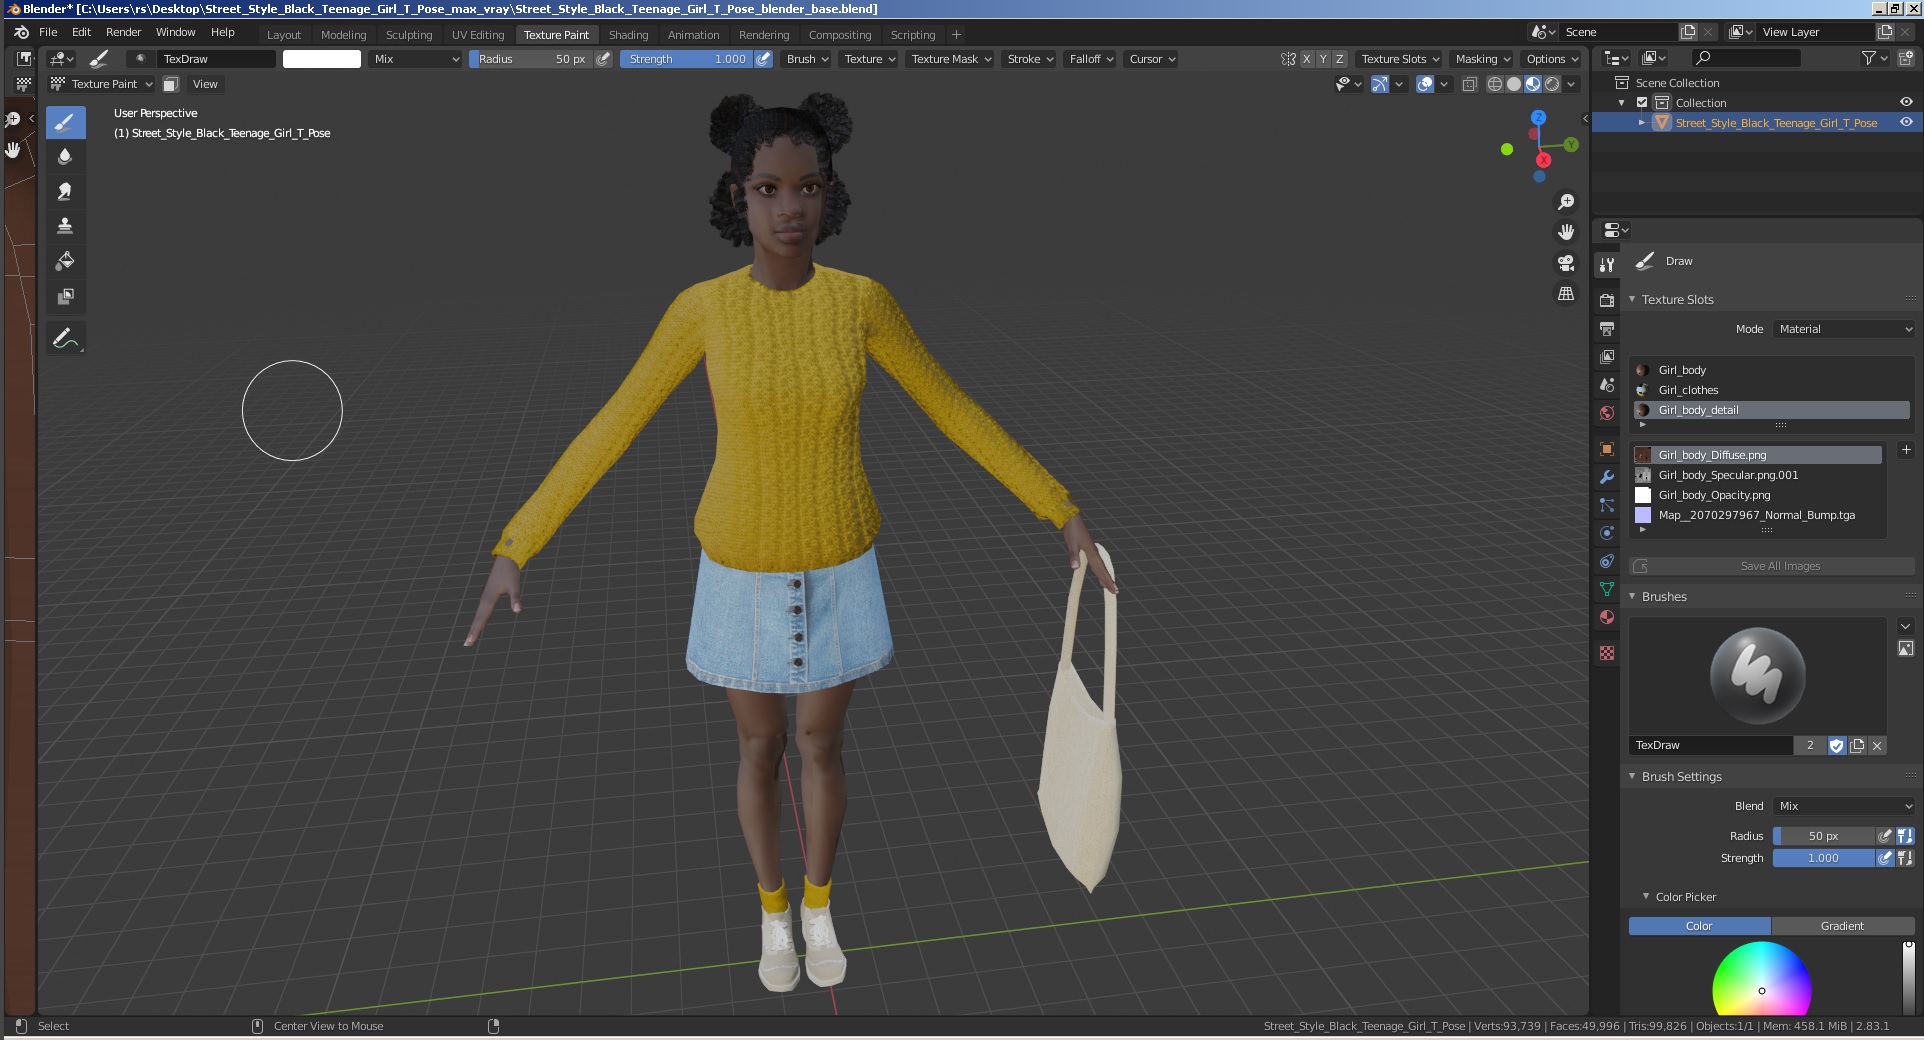1924x1040 pixels.
Task: Open the Stroke dropdown
Action: 1030,59
